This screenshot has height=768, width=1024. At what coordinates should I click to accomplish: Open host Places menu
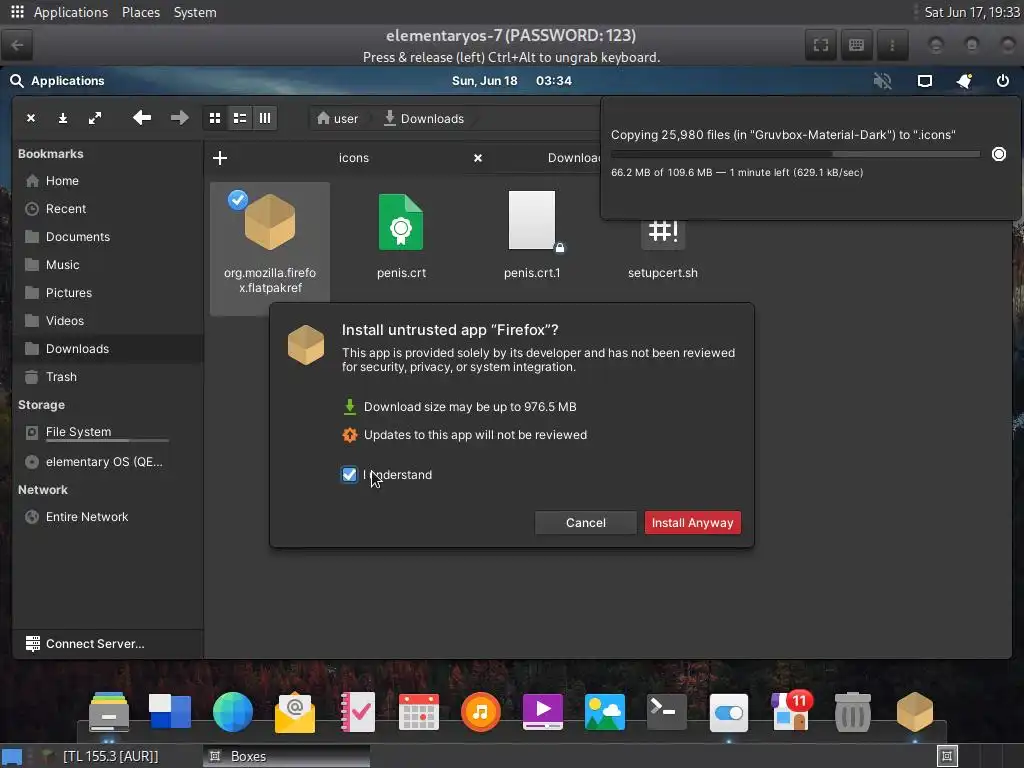(x=140, y=12)
